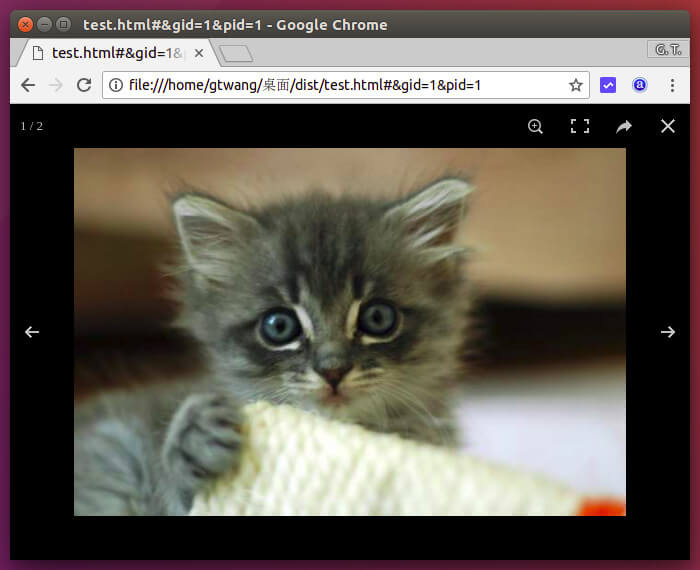This screenshot has height=570, width=700.
Task: Close the photo gallery viewer
Action: click(x=668, y=126)
